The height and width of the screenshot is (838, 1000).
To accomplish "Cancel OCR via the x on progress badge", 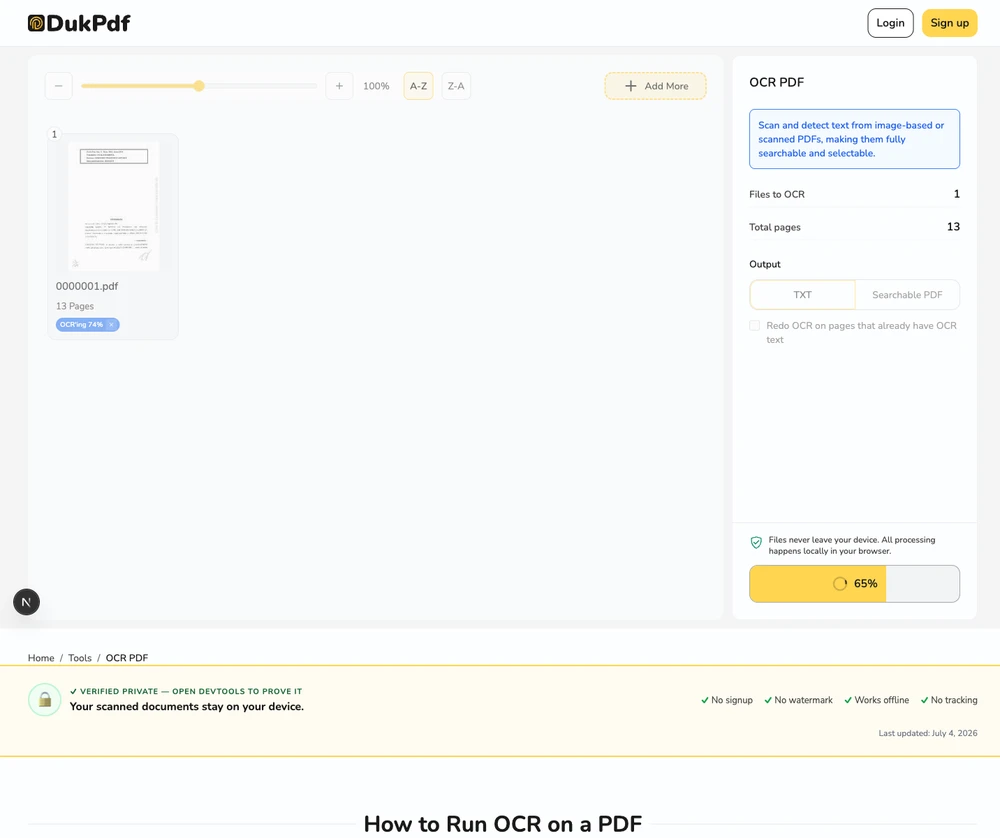I will click(x=112, y=325).
